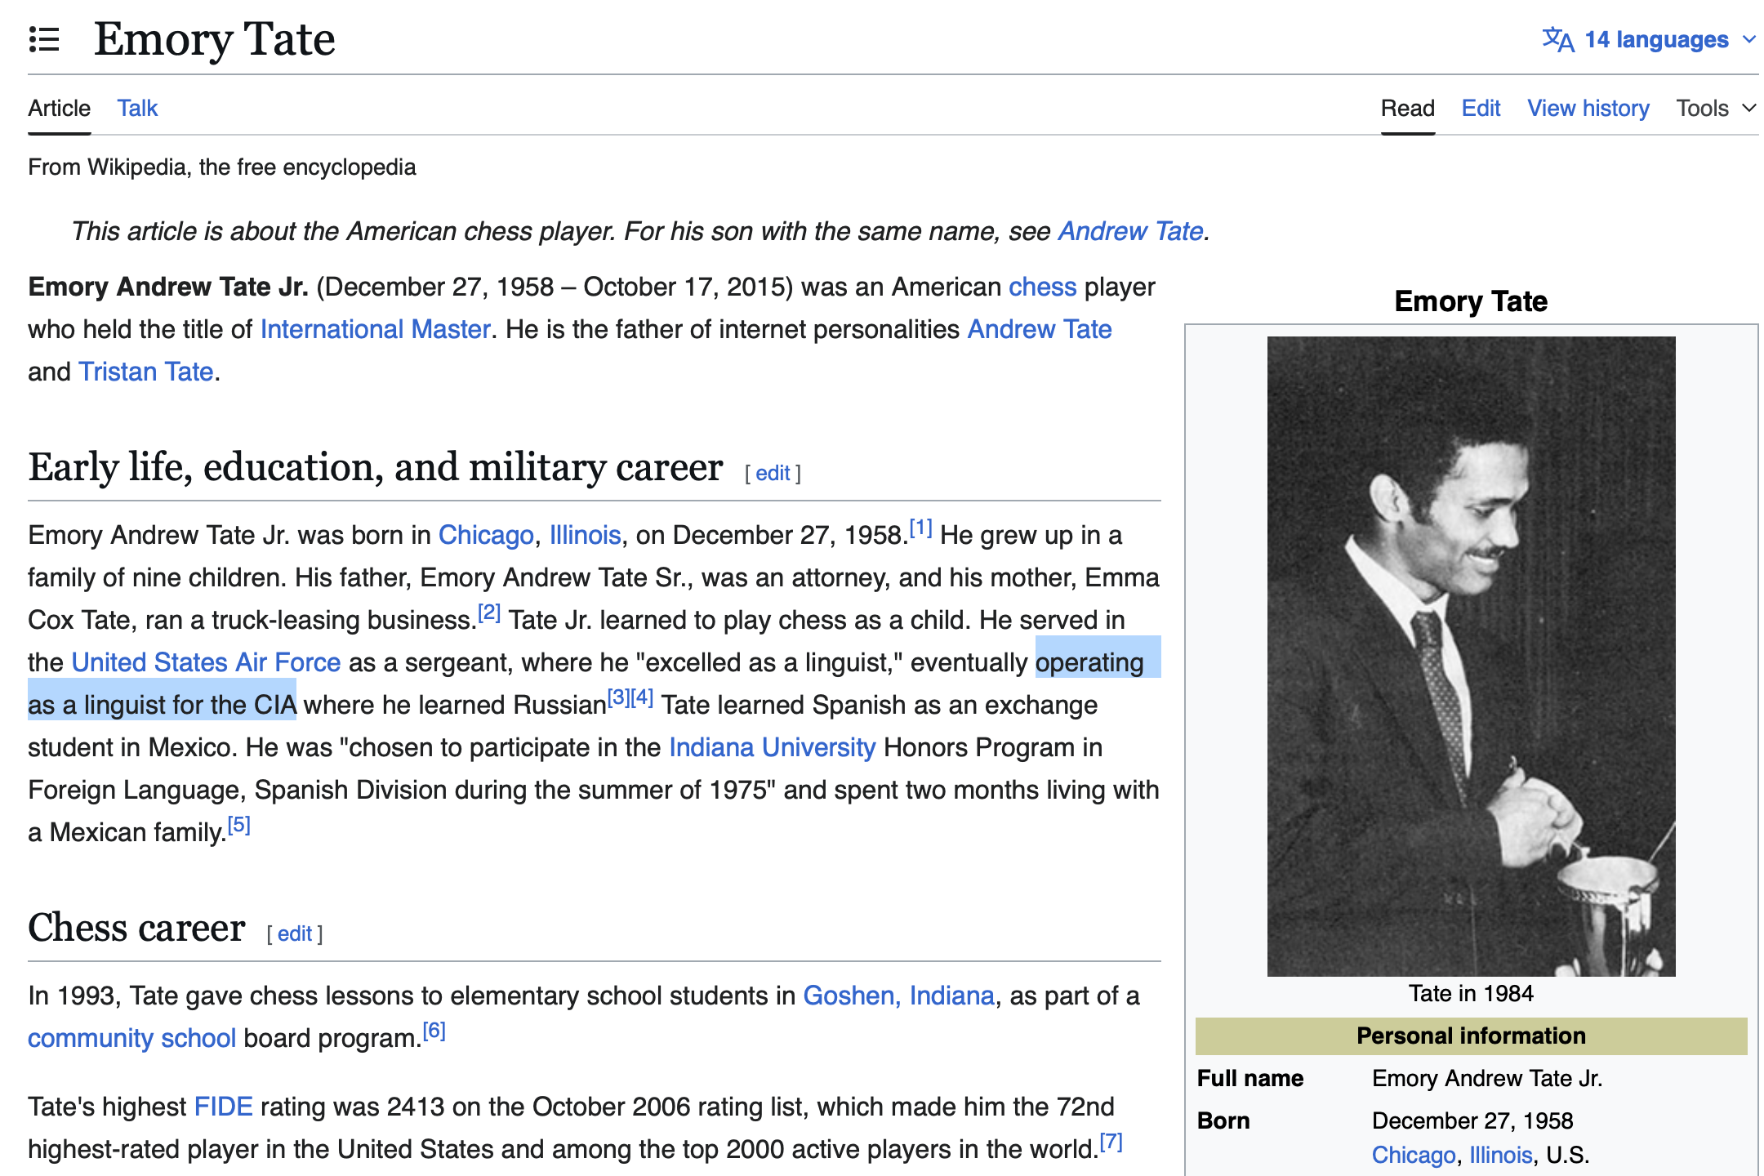Follow the Goshen, Indiana link
Screen dimensions: 1764x1176
[x=898, y=996]
